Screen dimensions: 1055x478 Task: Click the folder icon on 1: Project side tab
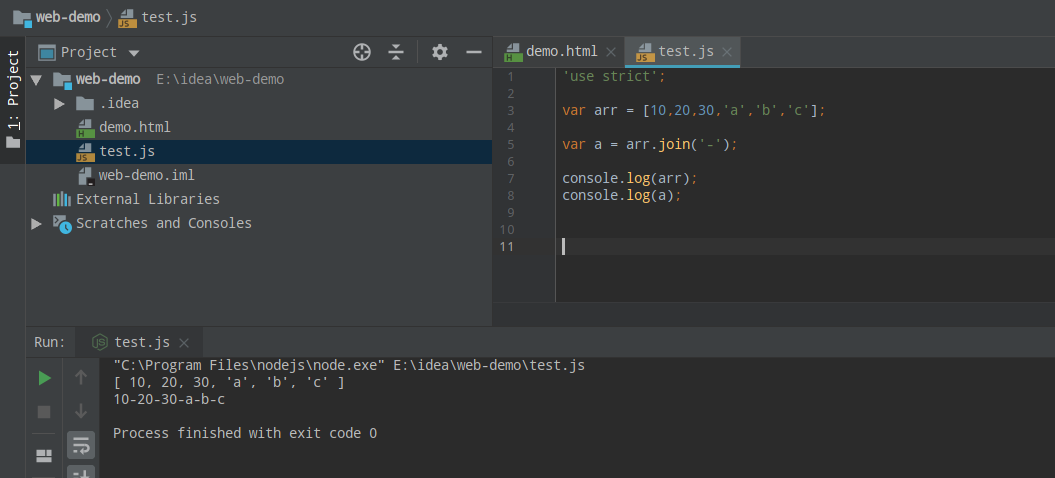pyautogui.click(x=13, y=142)
